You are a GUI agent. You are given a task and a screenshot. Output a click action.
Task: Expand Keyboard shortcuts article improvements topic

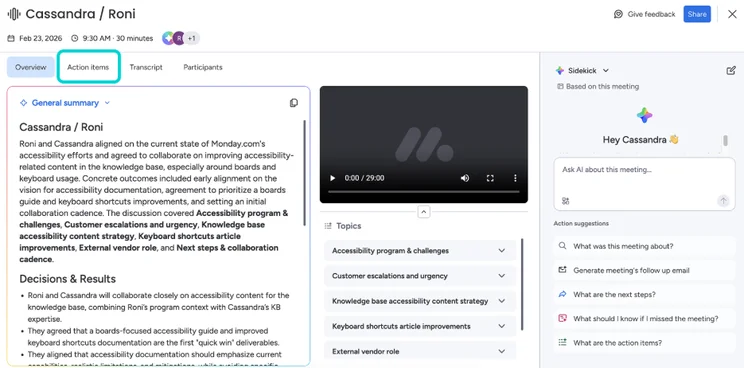[x=420, y=326]
